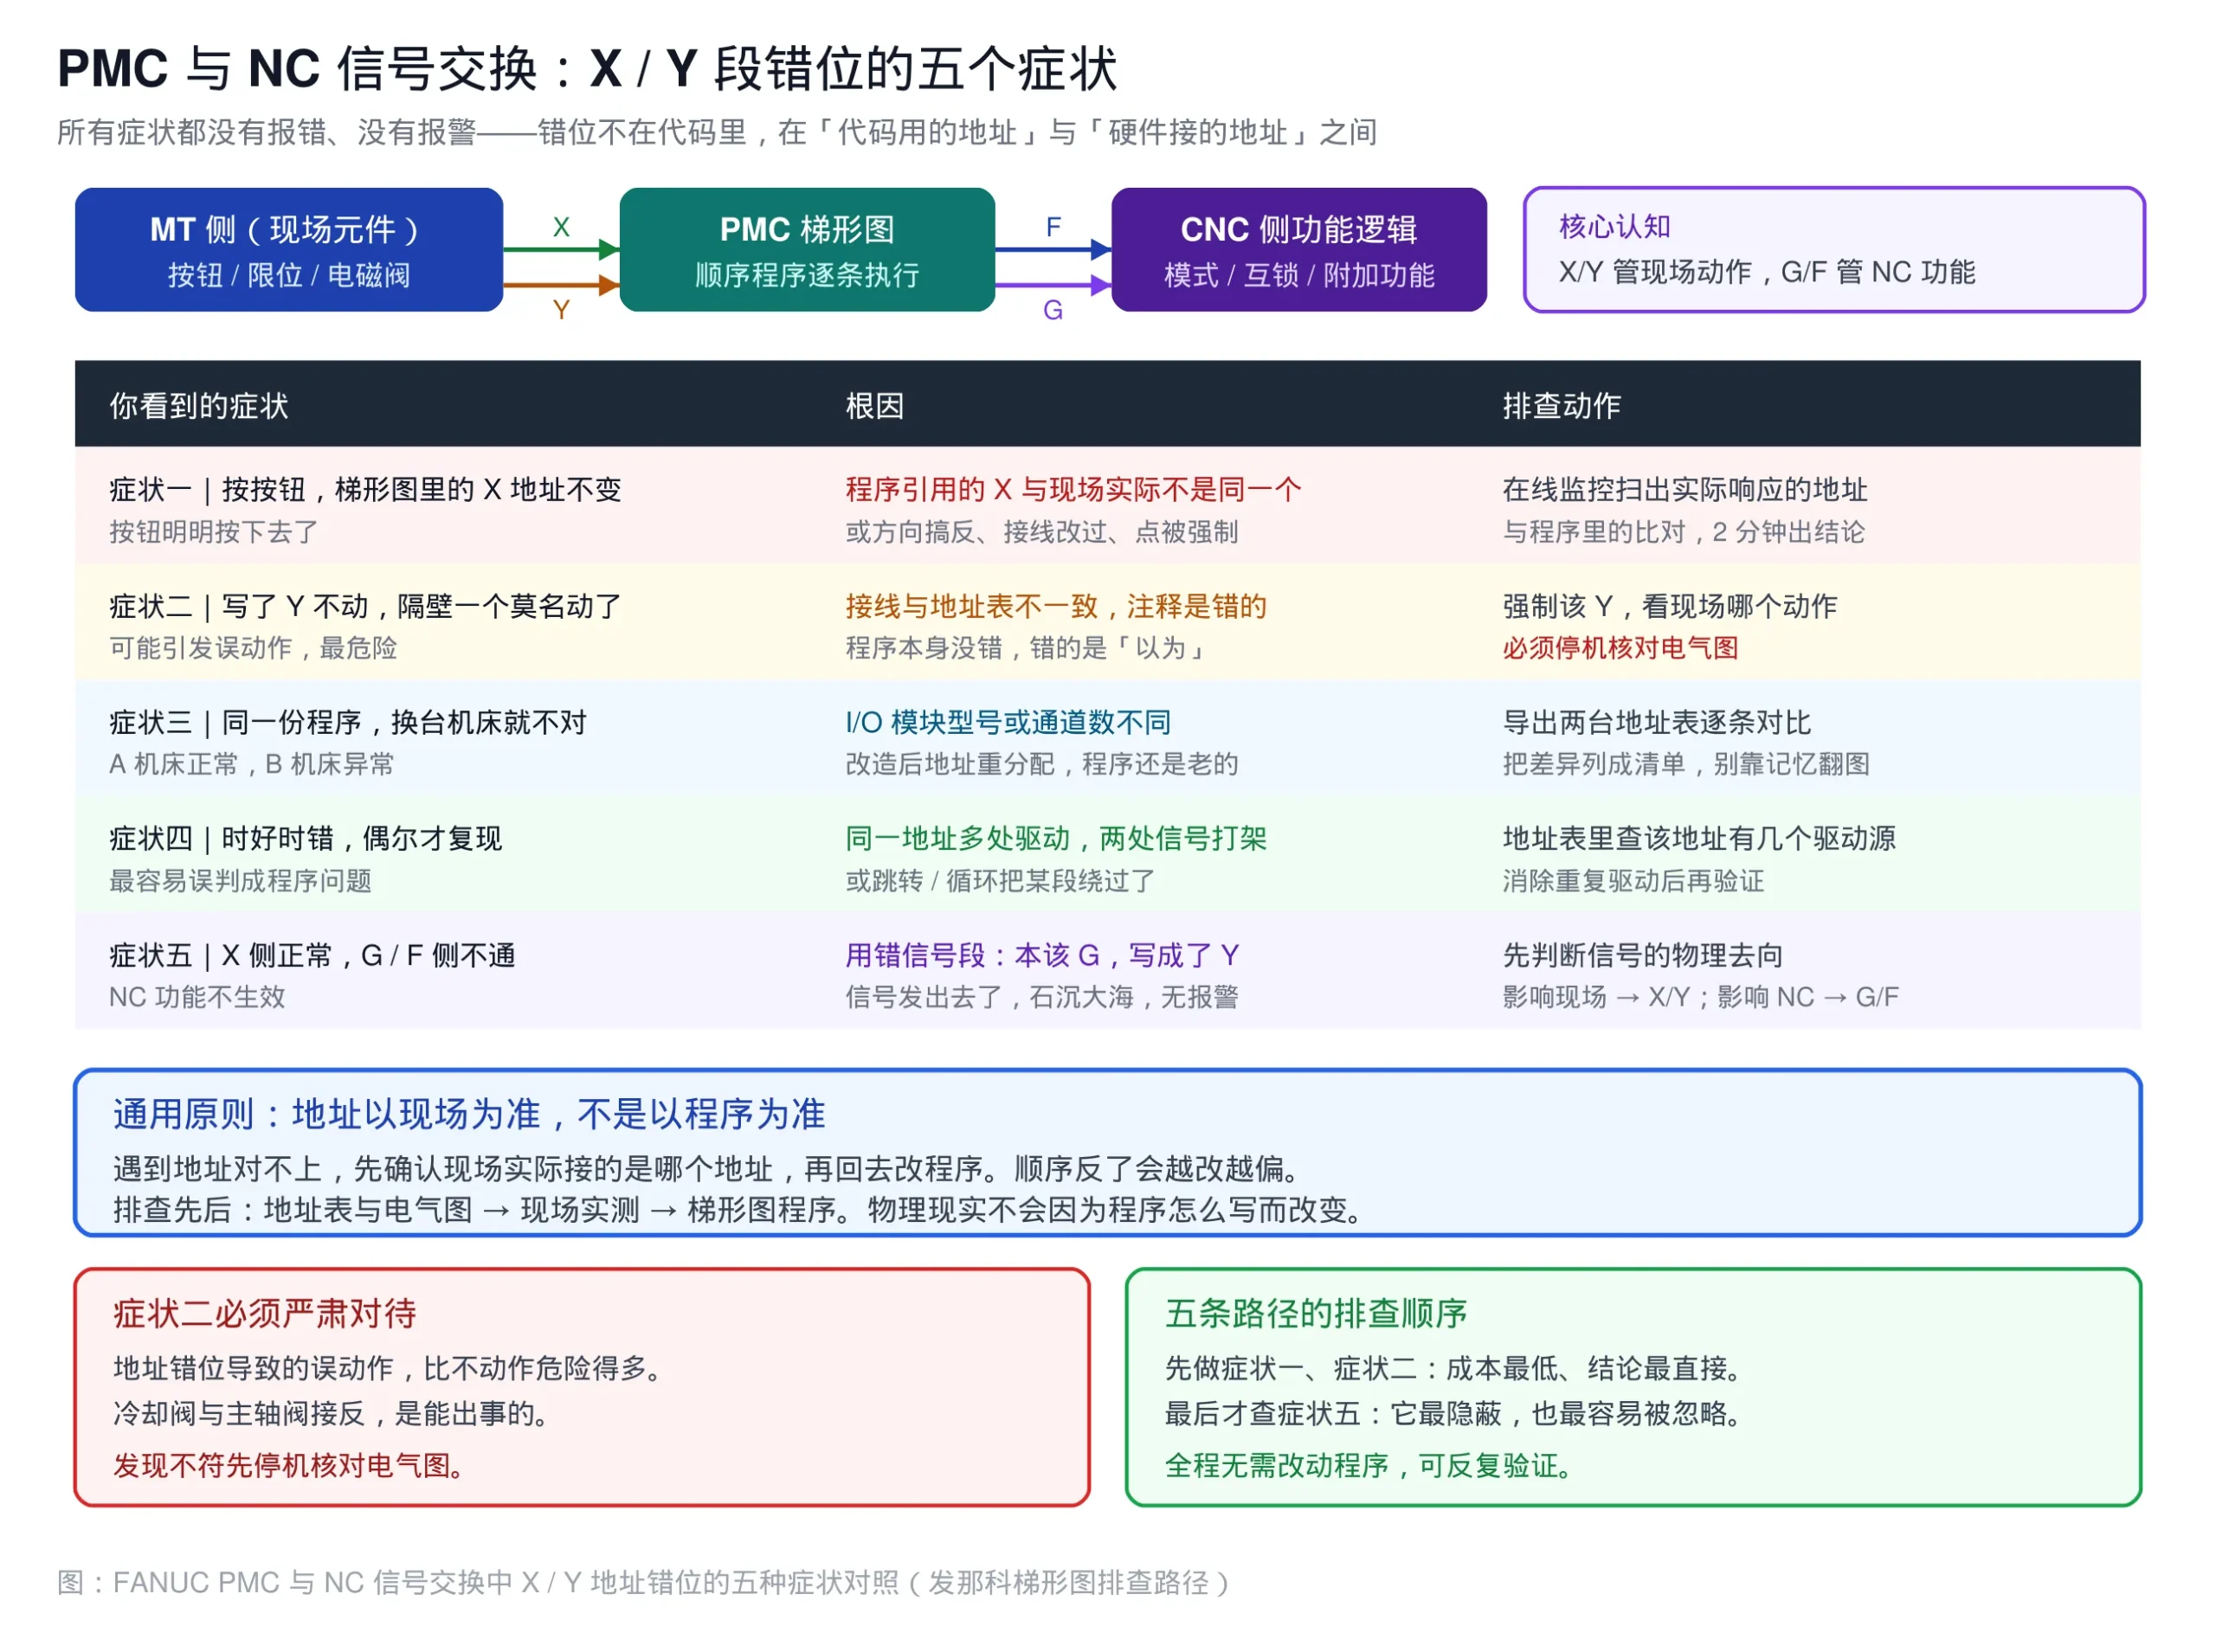Image resolution: width=2216 pixels, height=1652 pixels.
Task: Click '导出两台地址表逐条对比' cell
Action: tap(1656, 722)
